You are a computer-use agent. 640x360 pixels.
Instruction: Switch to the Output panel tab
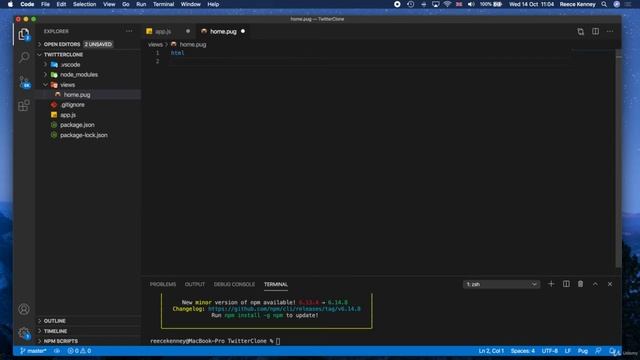pos(195,284)
